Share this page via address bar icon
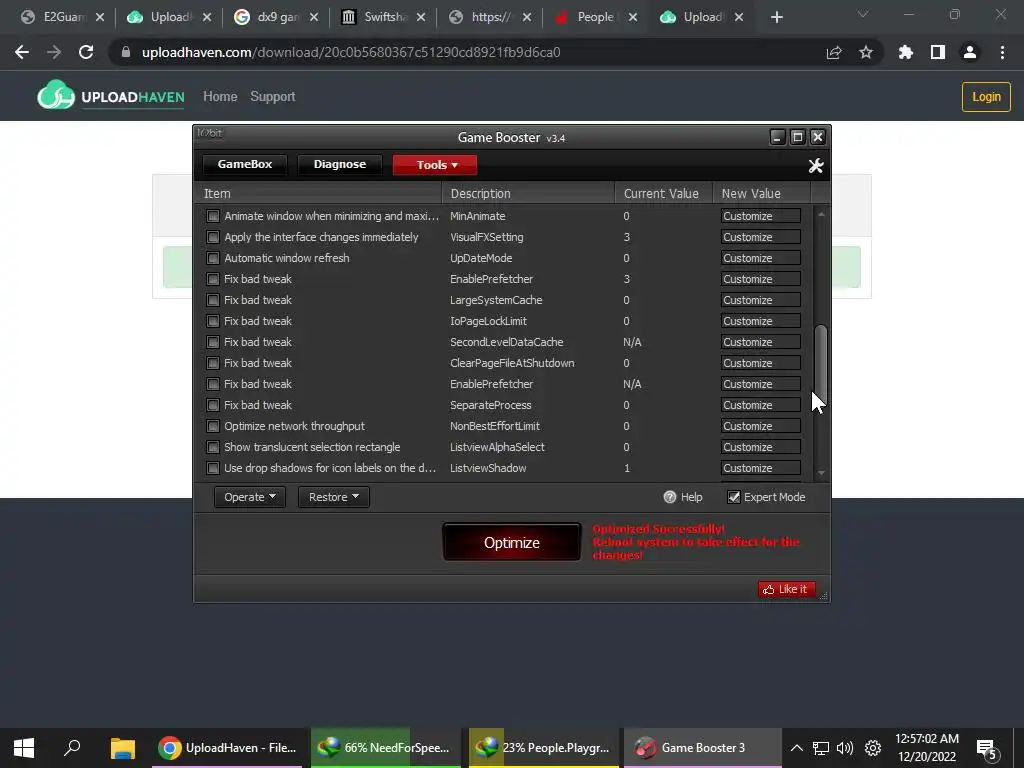Screen dimensions: 1024x768 tap(834, 52)
